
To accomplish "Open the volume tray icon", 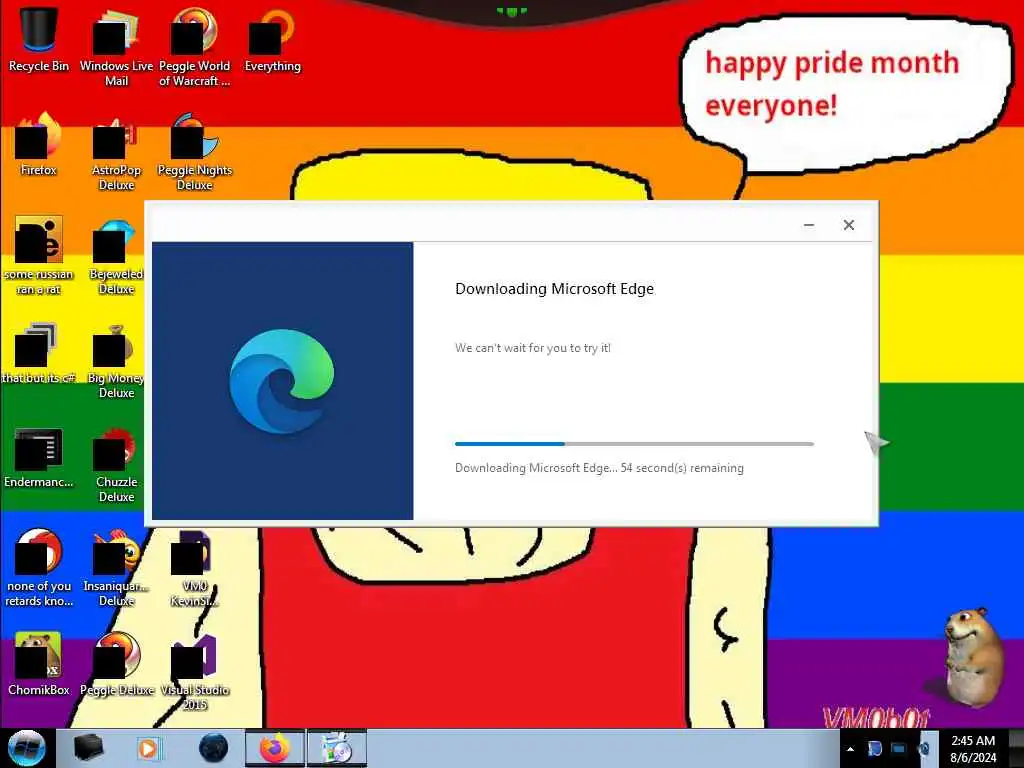I will coord(923,748).
